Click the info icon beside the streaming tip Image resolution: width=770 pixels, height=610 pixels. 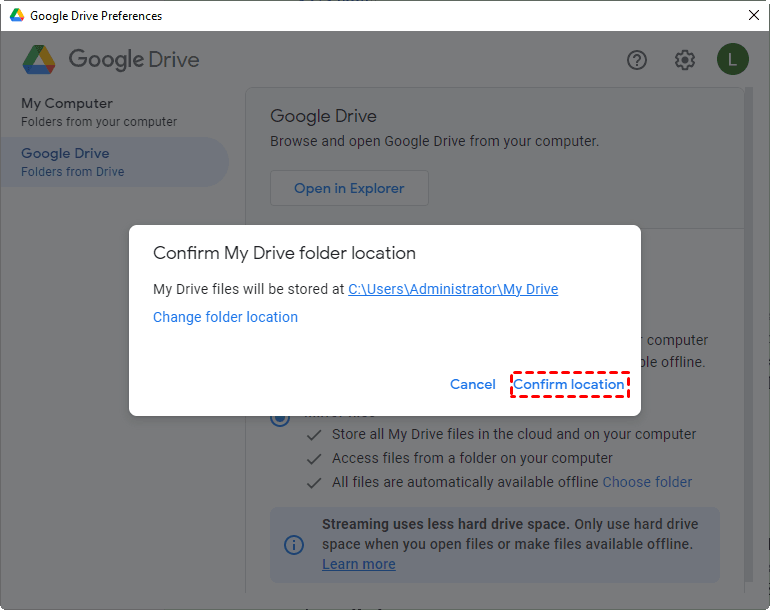(294, 545)
